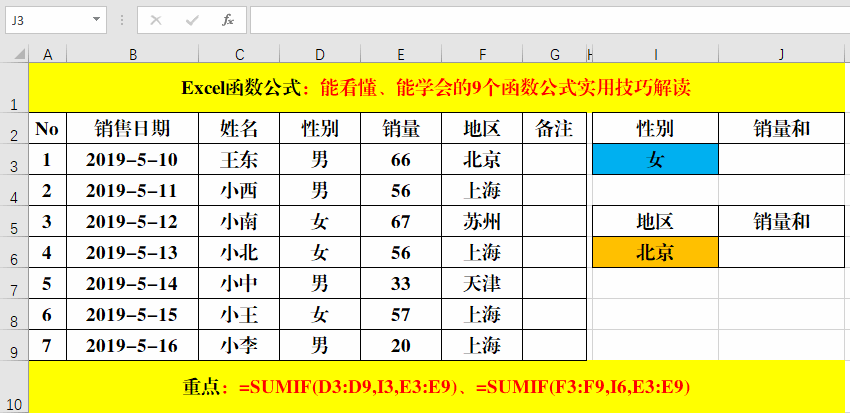The image size is (850, 413).
Task: Click the 性别 header cell in column D
Action: (x=320, y=128)
